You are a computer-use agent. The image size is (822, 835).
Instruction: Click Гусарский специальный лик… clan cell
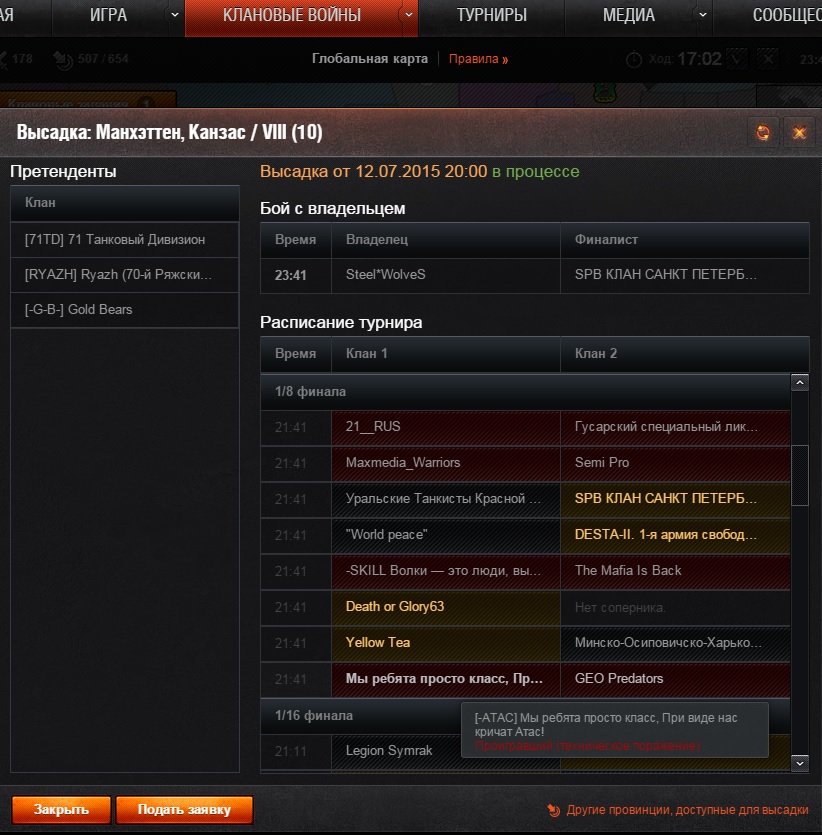[675, 427]
